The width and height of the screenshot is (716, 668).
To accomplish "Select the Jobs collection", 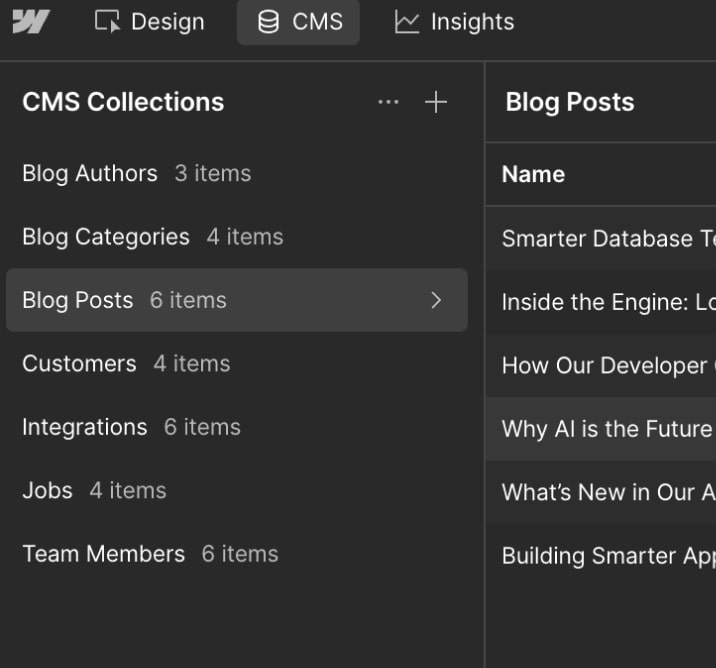I will (x=48, y=491).
